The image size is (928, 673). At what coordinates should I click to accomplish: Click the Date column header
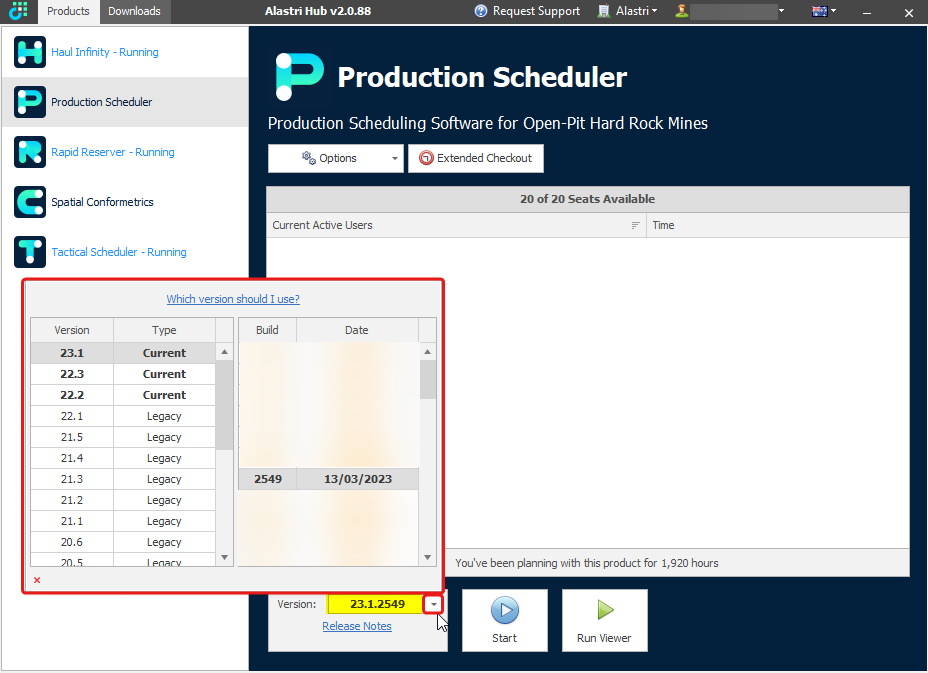(x=357, y=330)
